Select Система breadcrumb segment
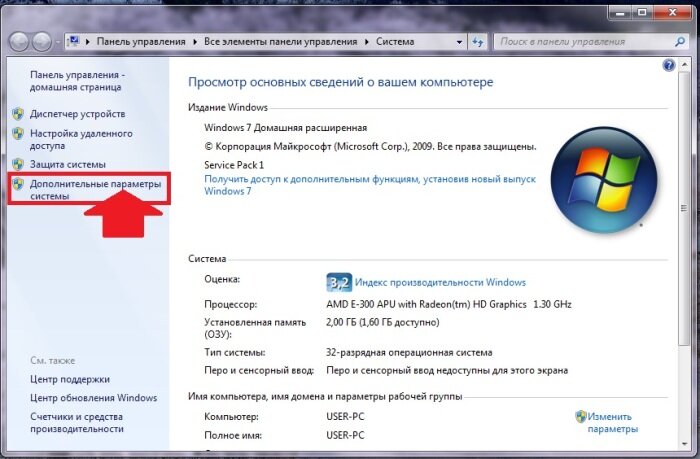This screenshot has width=700, height=459. click(x=395, y=42)
